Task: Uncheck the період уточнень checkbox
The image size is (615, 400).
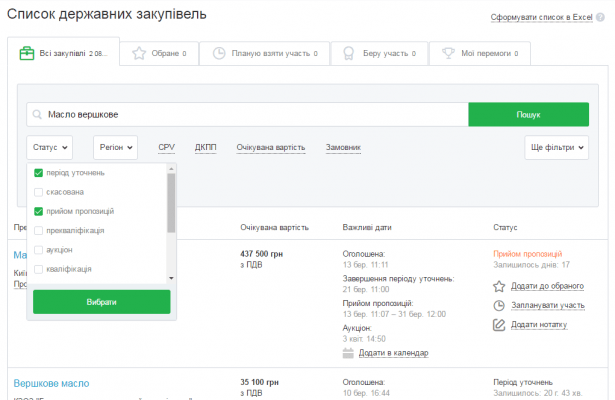Action: tap(38, 173)
